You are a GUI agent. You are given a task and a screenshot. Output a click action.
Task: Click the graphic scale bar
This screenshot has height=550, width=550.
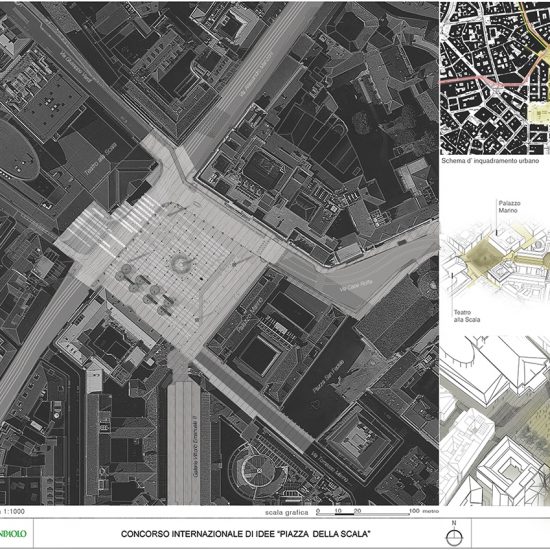[x=362, y=512]
